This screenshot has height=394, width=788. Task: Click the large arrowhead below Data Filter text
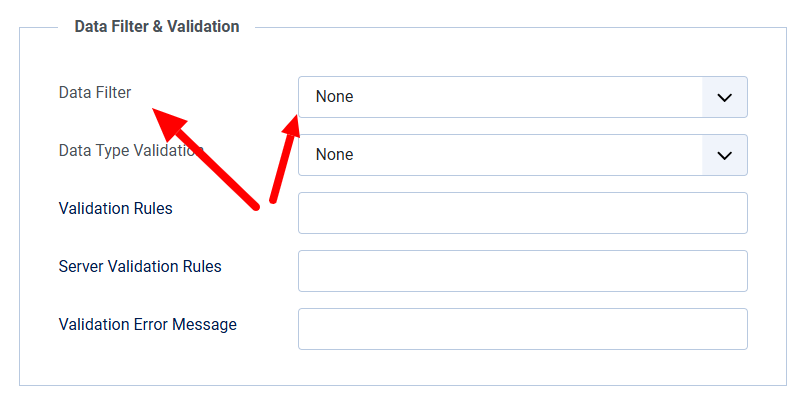click(x=168, y=123)
